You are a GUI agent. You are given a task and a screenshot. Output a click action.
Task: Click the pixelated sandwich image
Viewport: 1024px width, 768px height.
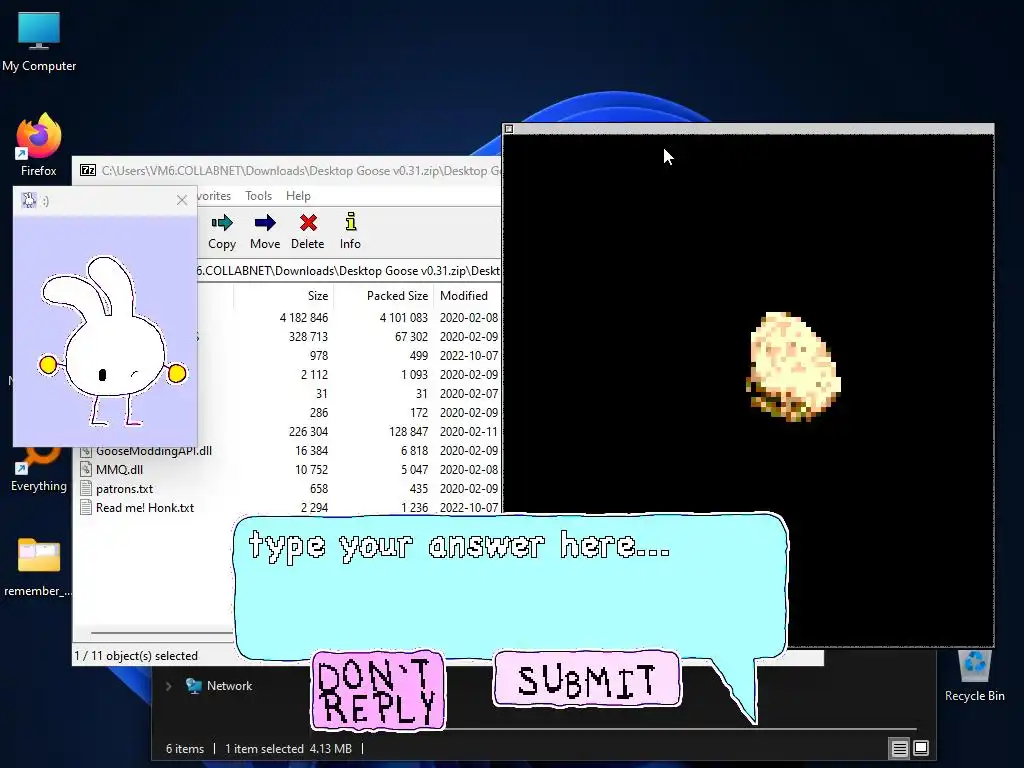click(793, 366)
